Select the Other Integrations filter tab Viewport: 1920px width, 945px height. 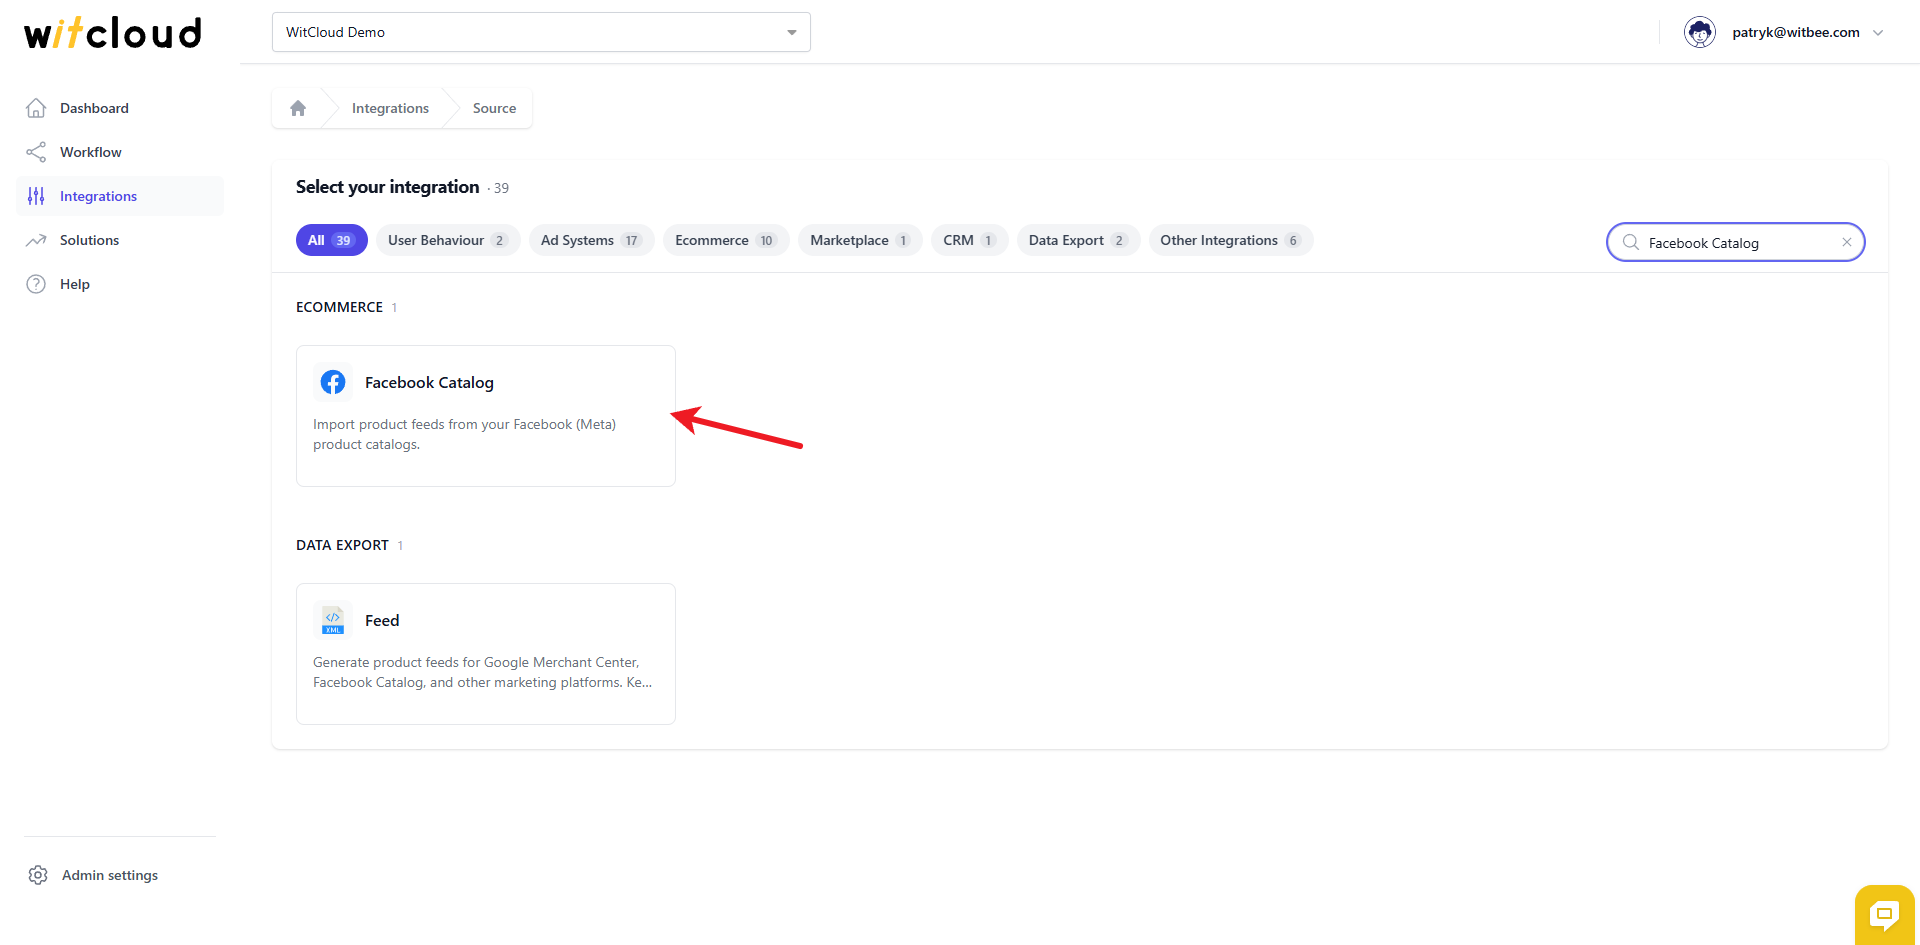[x=1230, y=240]
